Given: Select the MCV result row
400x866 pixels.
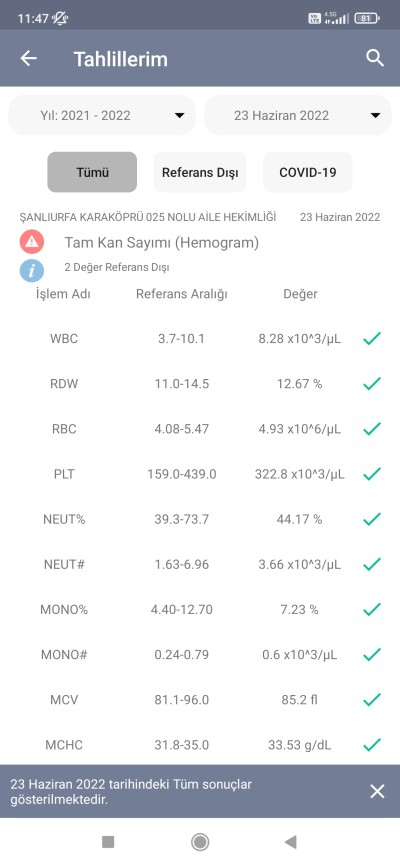Looking at the screenshot, I should [x=200, y=700].
